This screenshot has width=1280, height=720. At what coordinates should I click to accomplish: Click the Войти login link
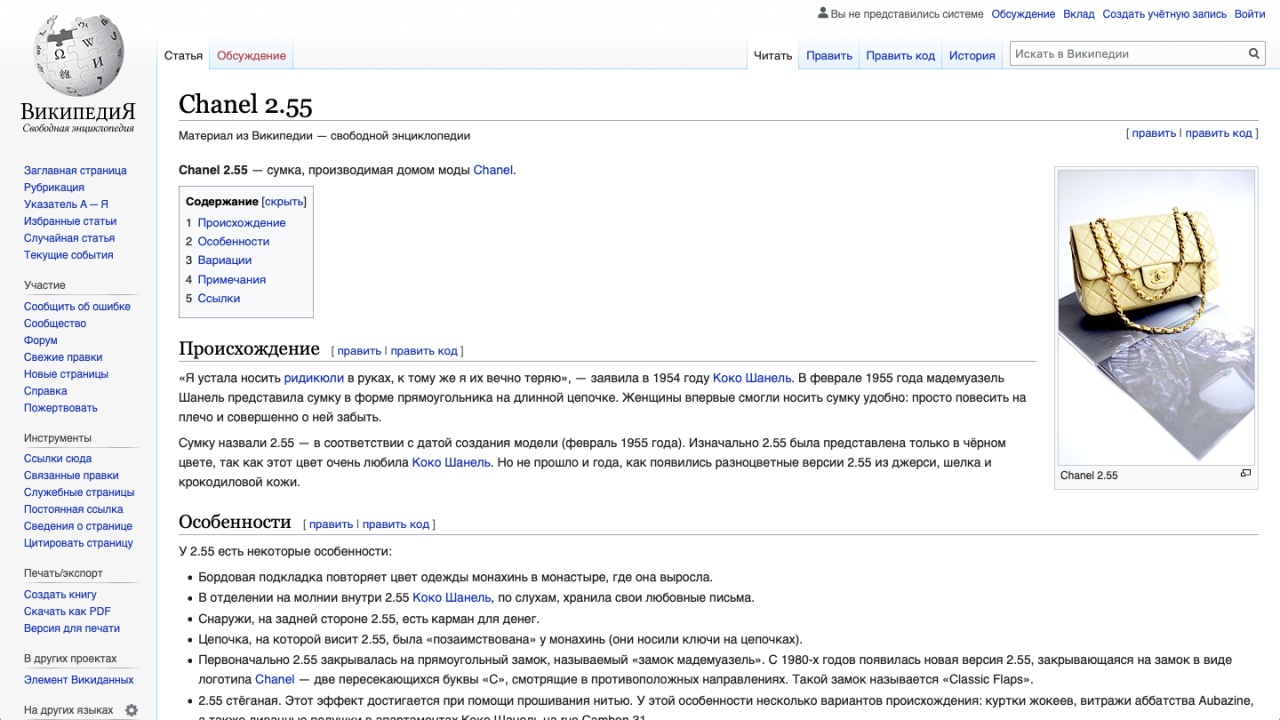(1249, 14)
